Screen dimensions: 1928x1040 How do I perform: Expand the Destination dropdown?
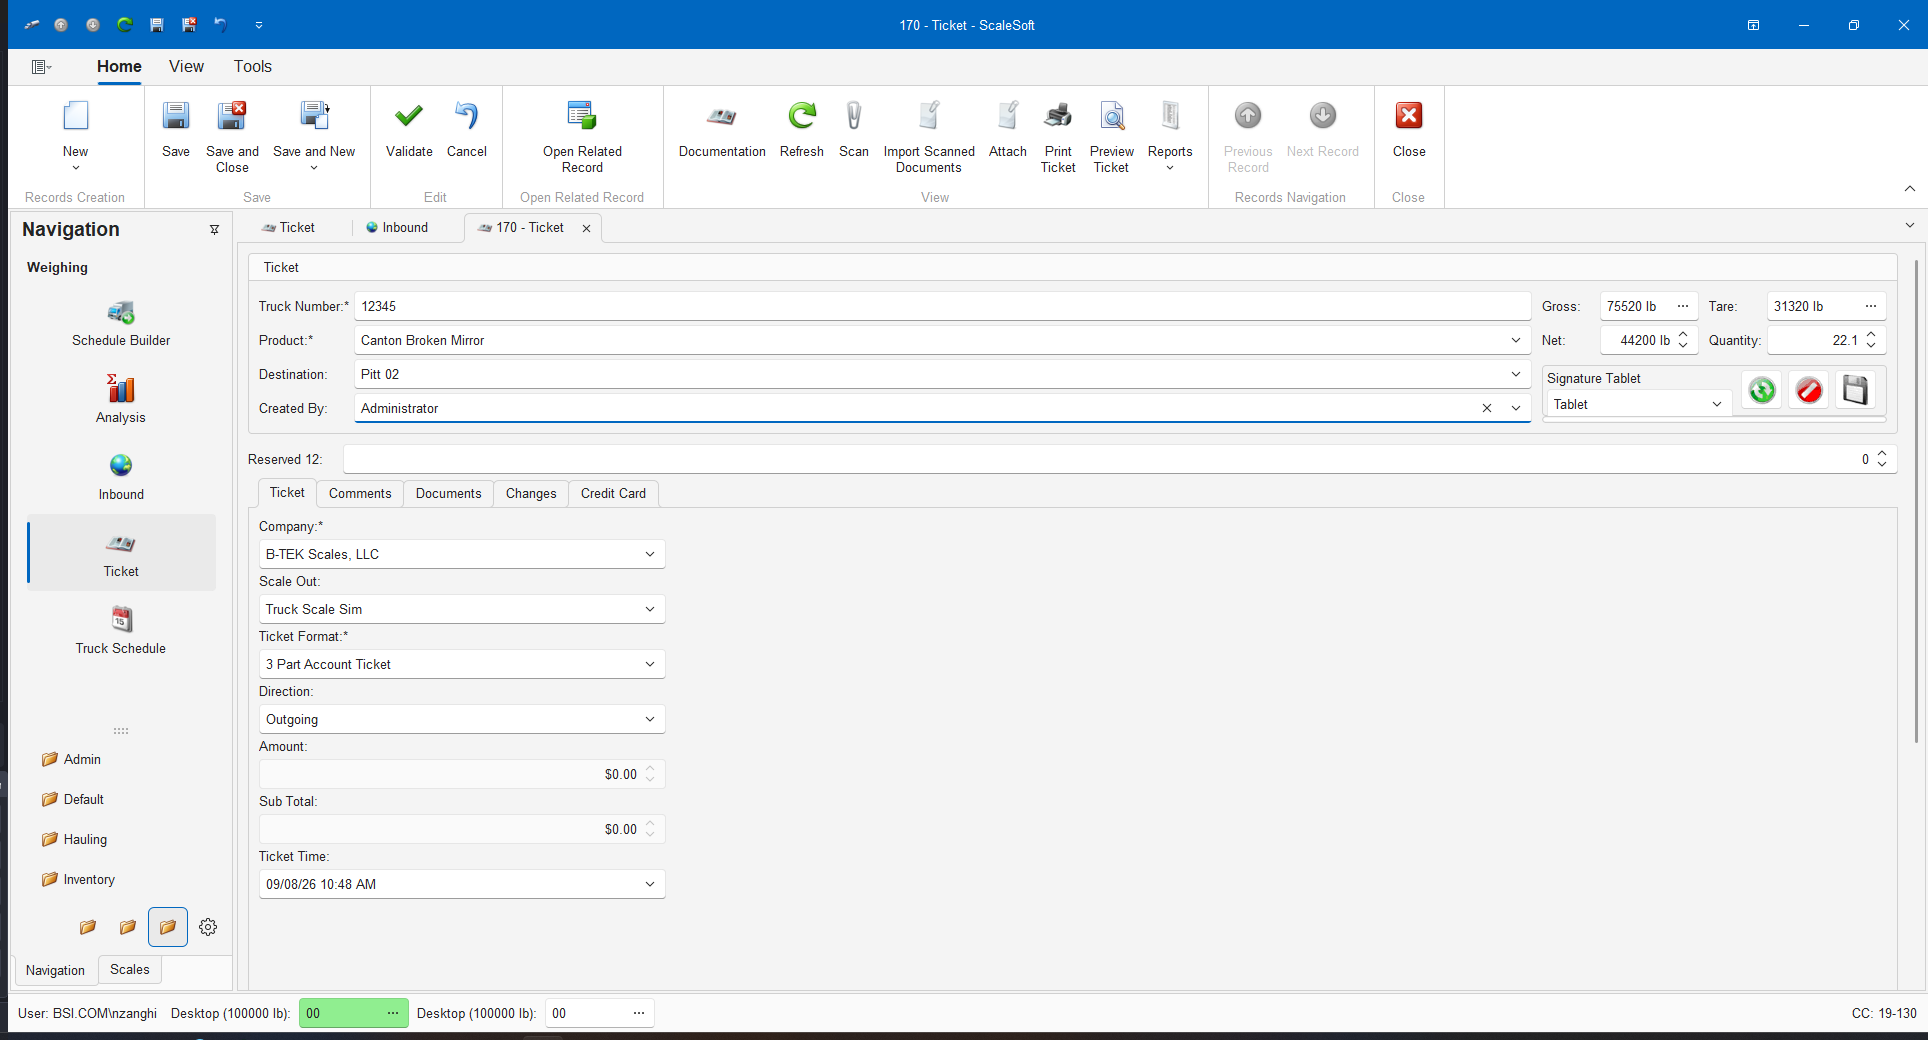(1516, 375)
